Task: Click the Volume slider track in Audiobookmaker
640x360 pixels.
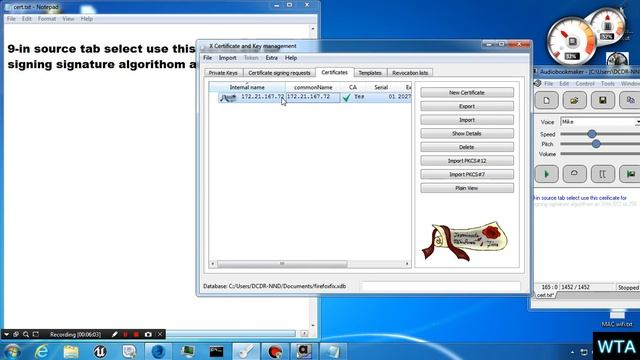Action: [x=600, y=154]
